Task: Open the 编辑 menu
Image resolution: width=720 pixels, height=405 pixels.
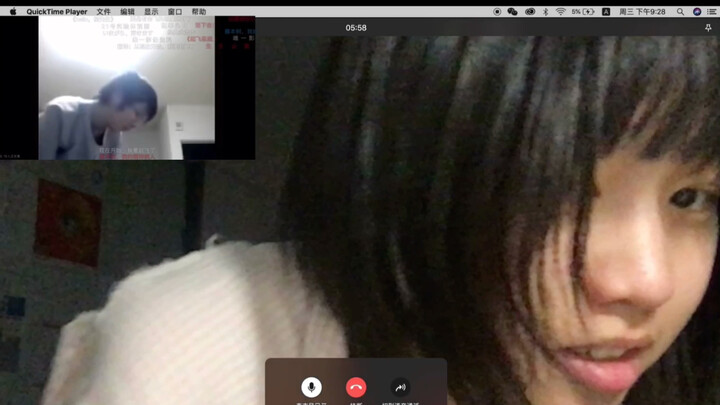Action: 127,11
